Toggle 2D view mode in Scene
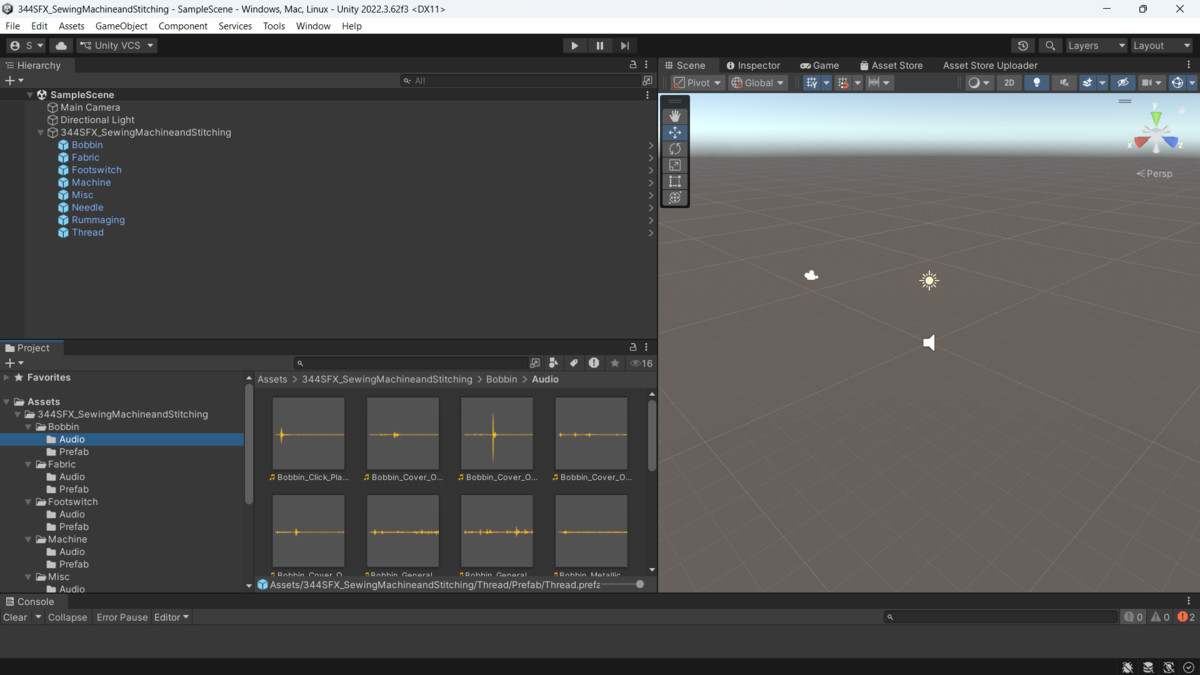 pos(1009,83)
